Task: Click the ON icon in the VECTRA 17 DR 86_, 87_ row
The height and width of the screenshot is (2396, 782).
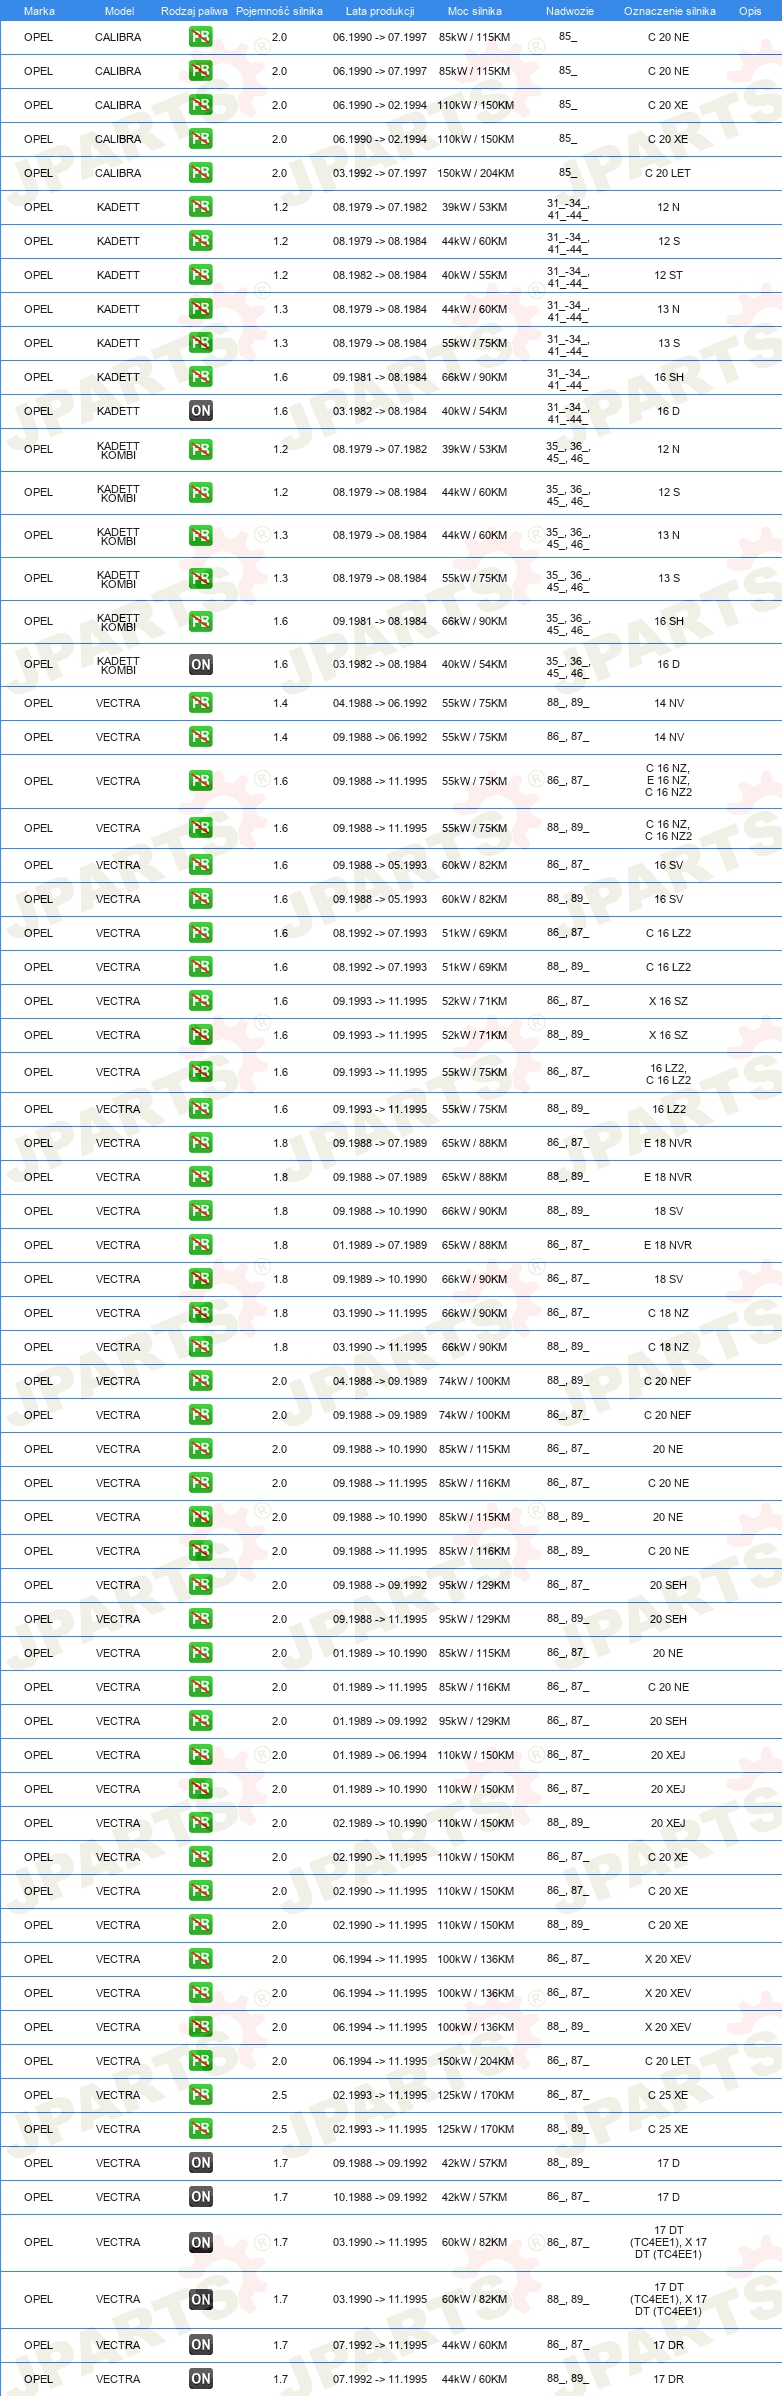Action: click(200, 2345)
